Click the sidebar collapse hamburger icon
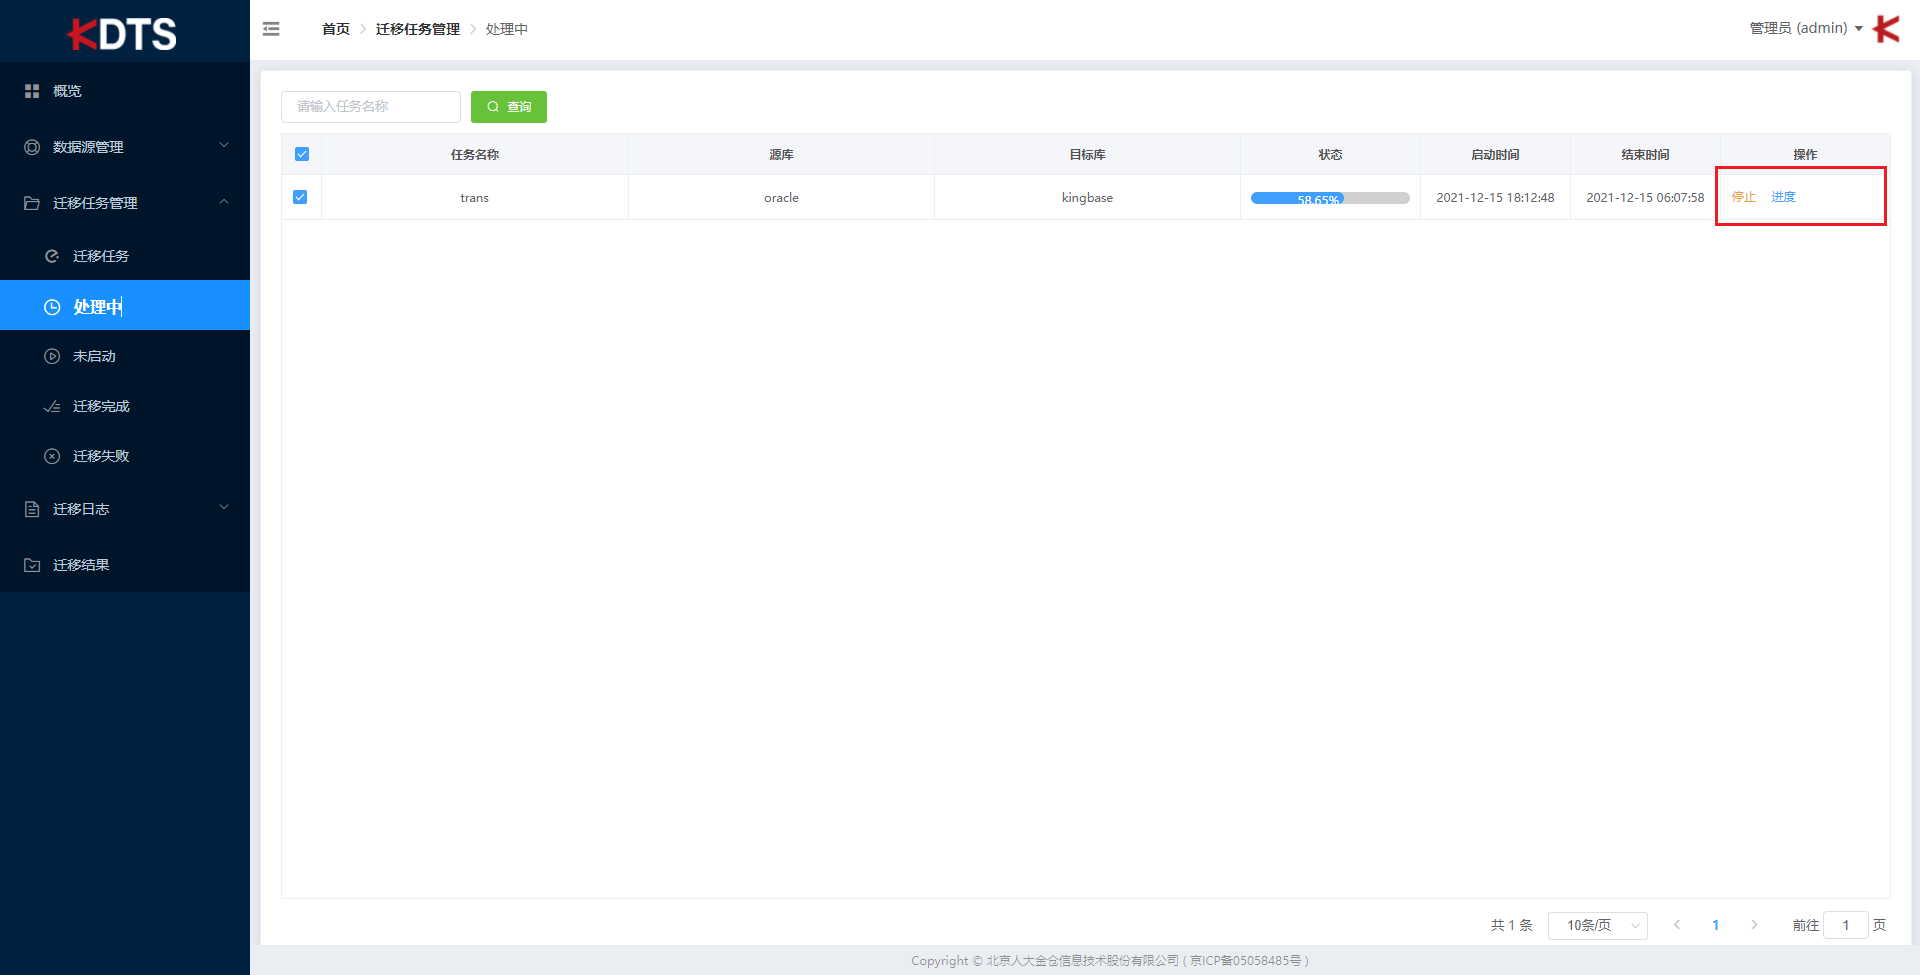Viewport: 1920px width, 975px height. [271, 29]
